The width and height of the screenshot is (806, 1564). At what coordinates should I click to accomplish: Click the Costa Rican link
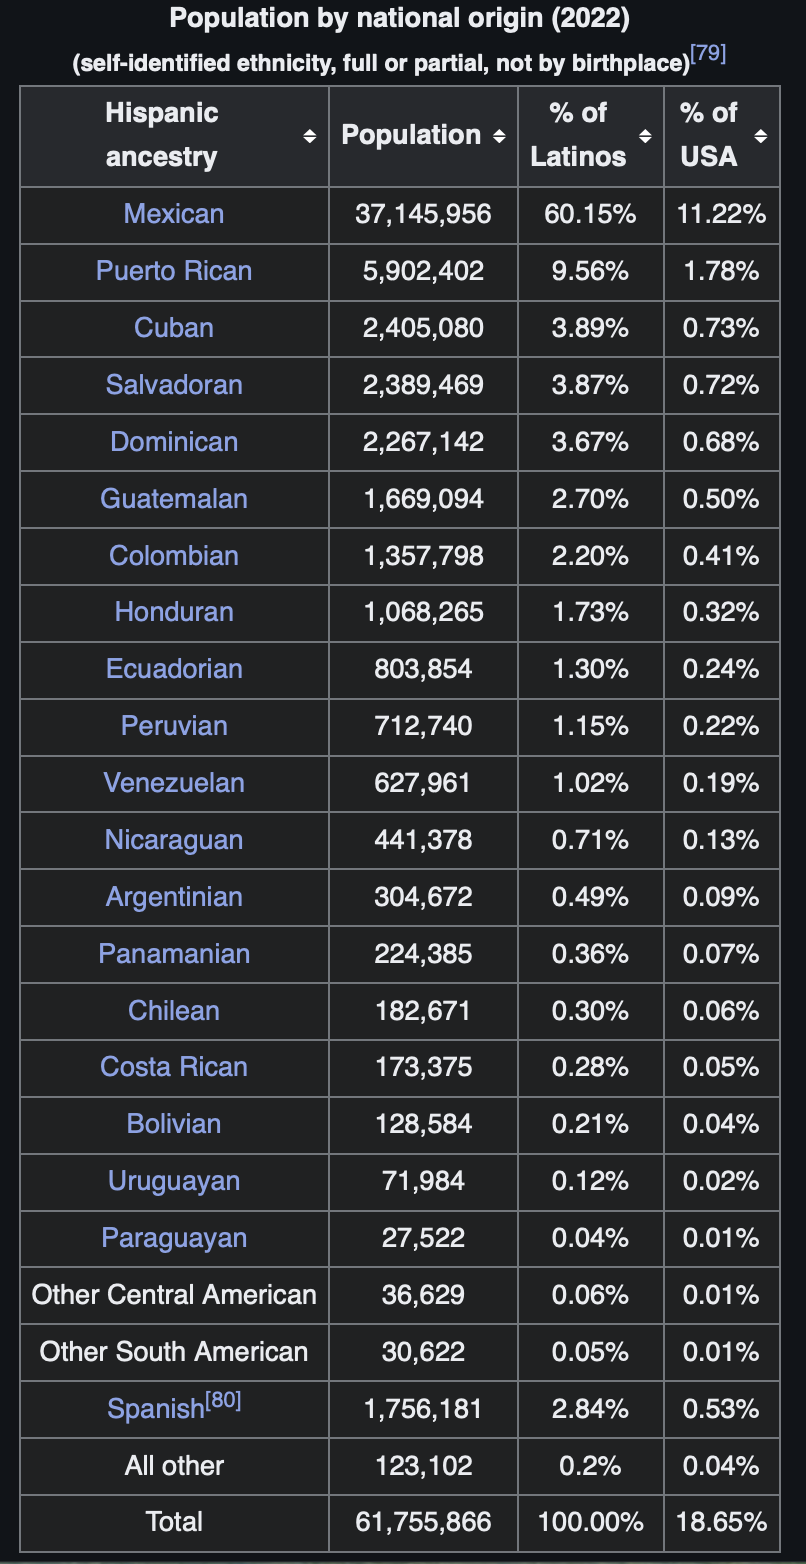pyautogui.click(x=174, y=1067)
